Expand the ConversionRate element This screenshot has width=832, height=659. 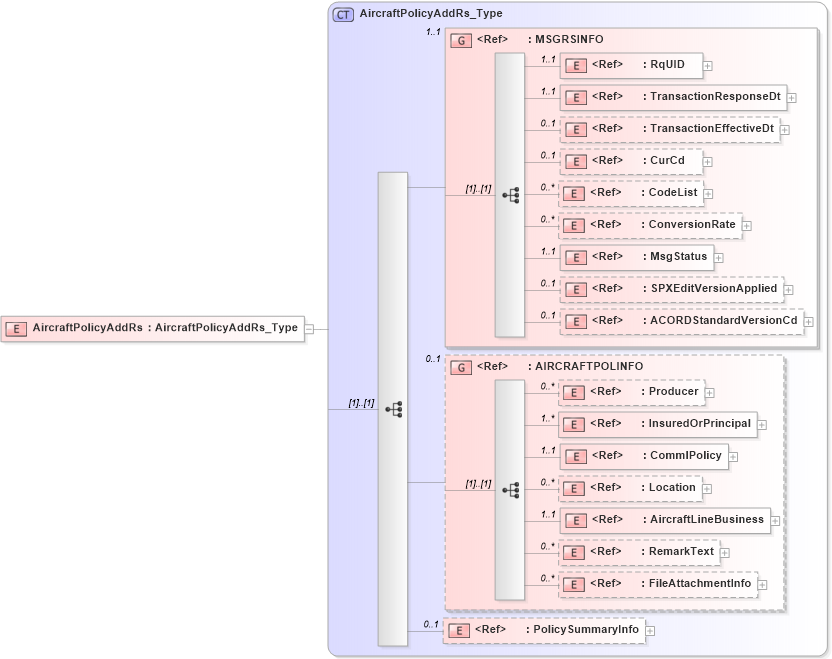click(x=747, y=225)
